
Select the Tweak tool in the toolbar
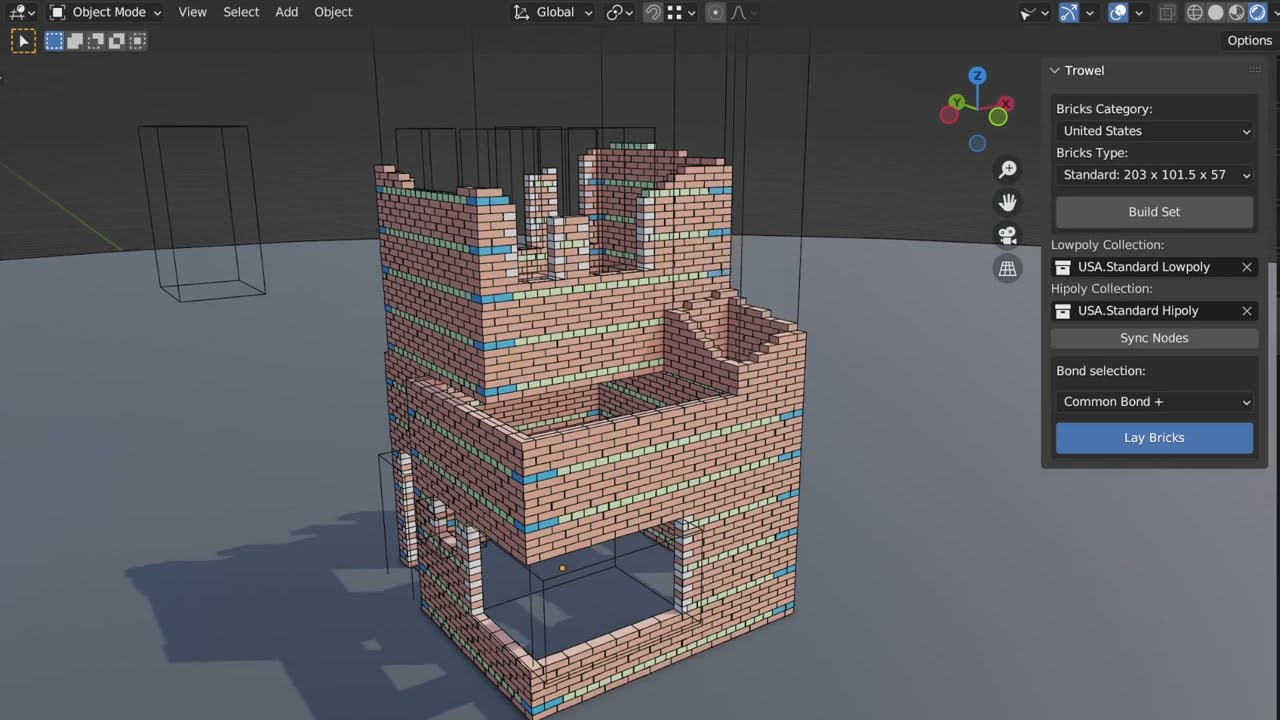(23, 40)
